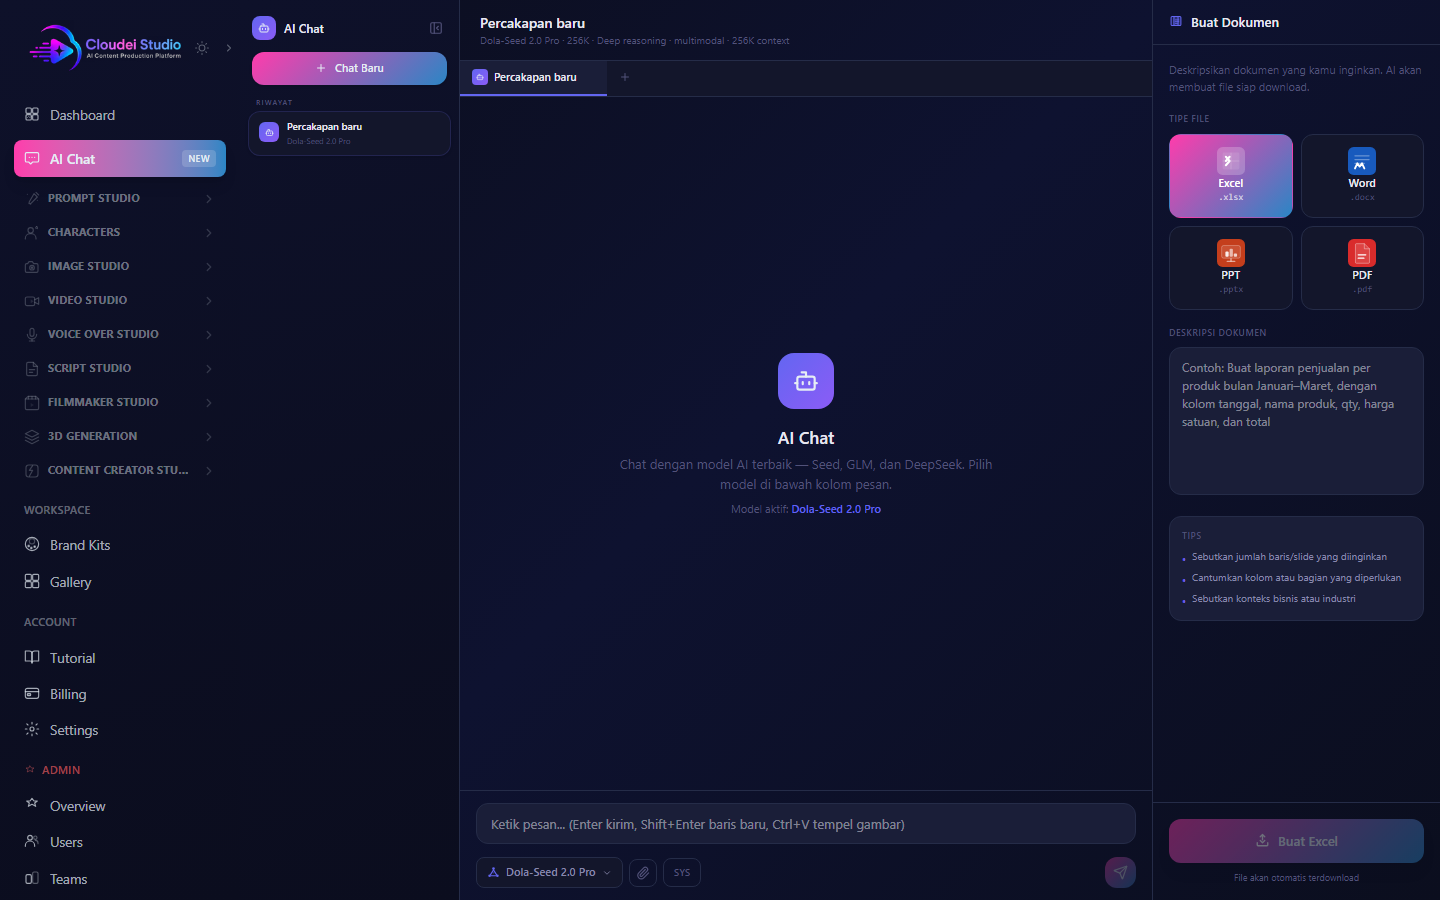Expand the VIDEO STUDIO section

point(120,300)
